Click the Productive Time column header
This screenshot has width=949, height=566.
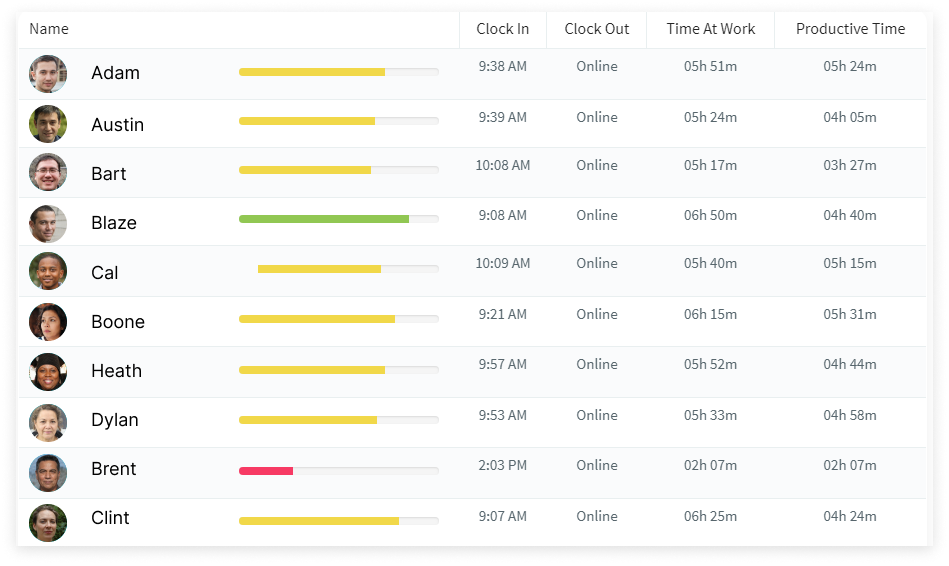(x=850, y=29)
